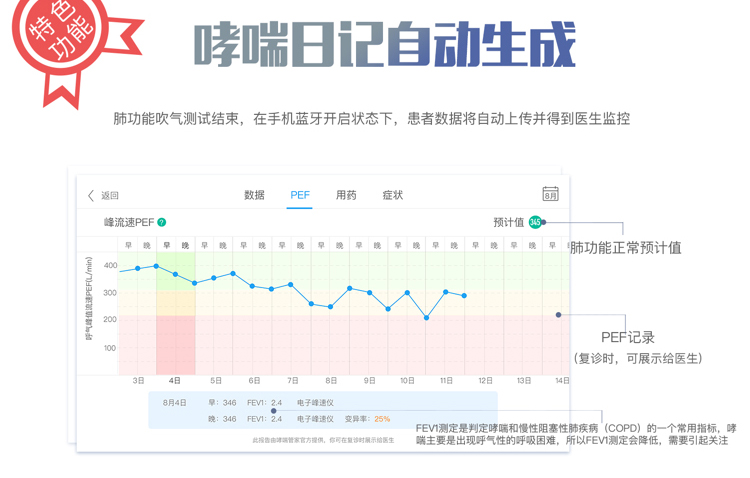The width and height of the screenshot is (750, 478).
Task: Click the 早：346 morning reading
Action: click(222, 403)
